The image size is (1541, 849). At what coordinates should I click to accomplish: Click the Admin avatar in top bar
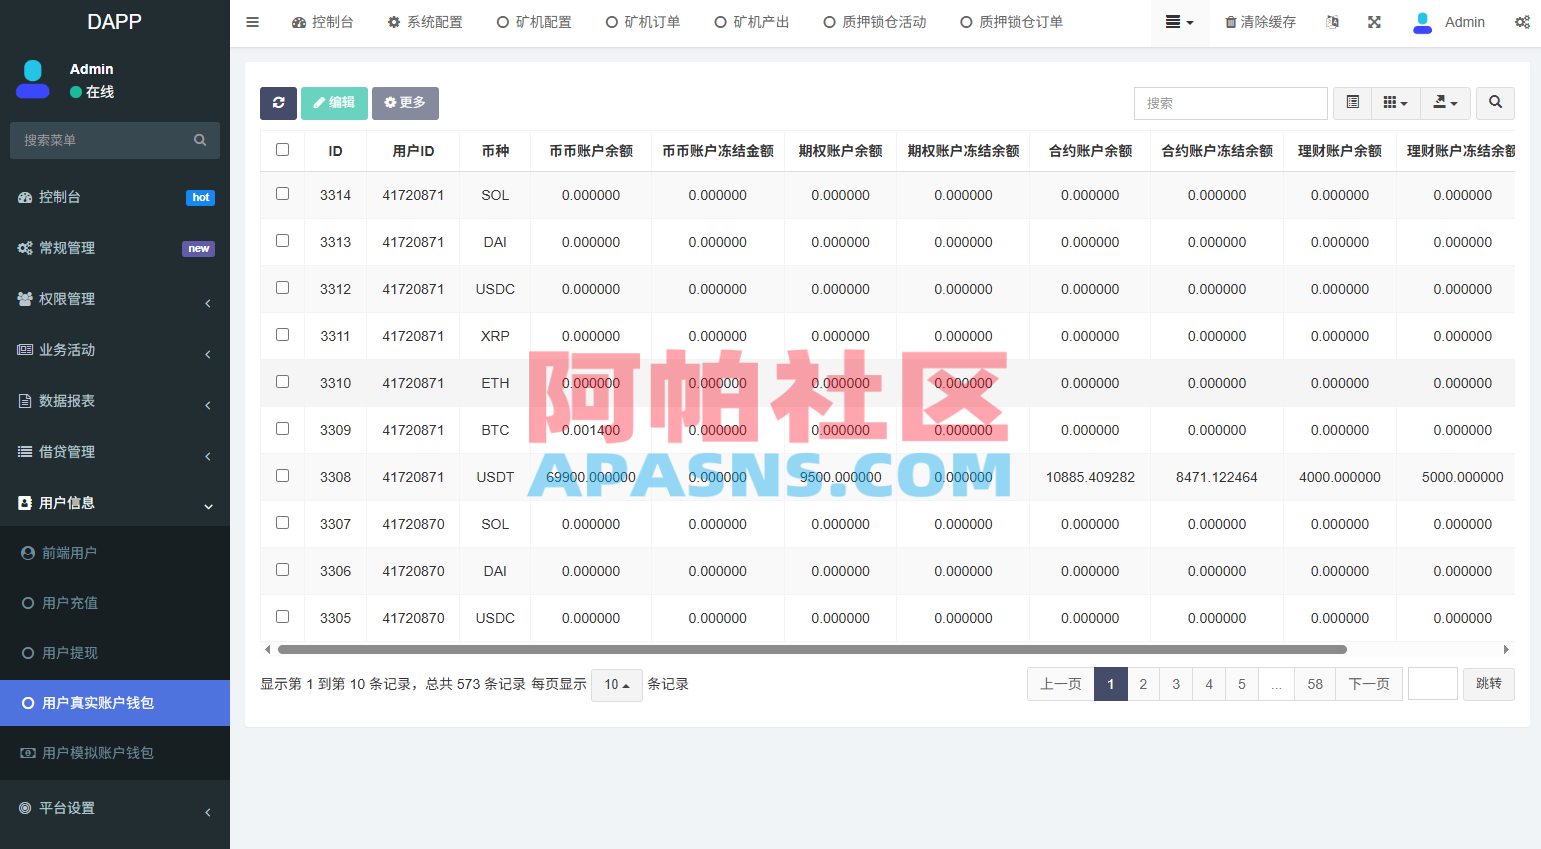point(1422,22)
